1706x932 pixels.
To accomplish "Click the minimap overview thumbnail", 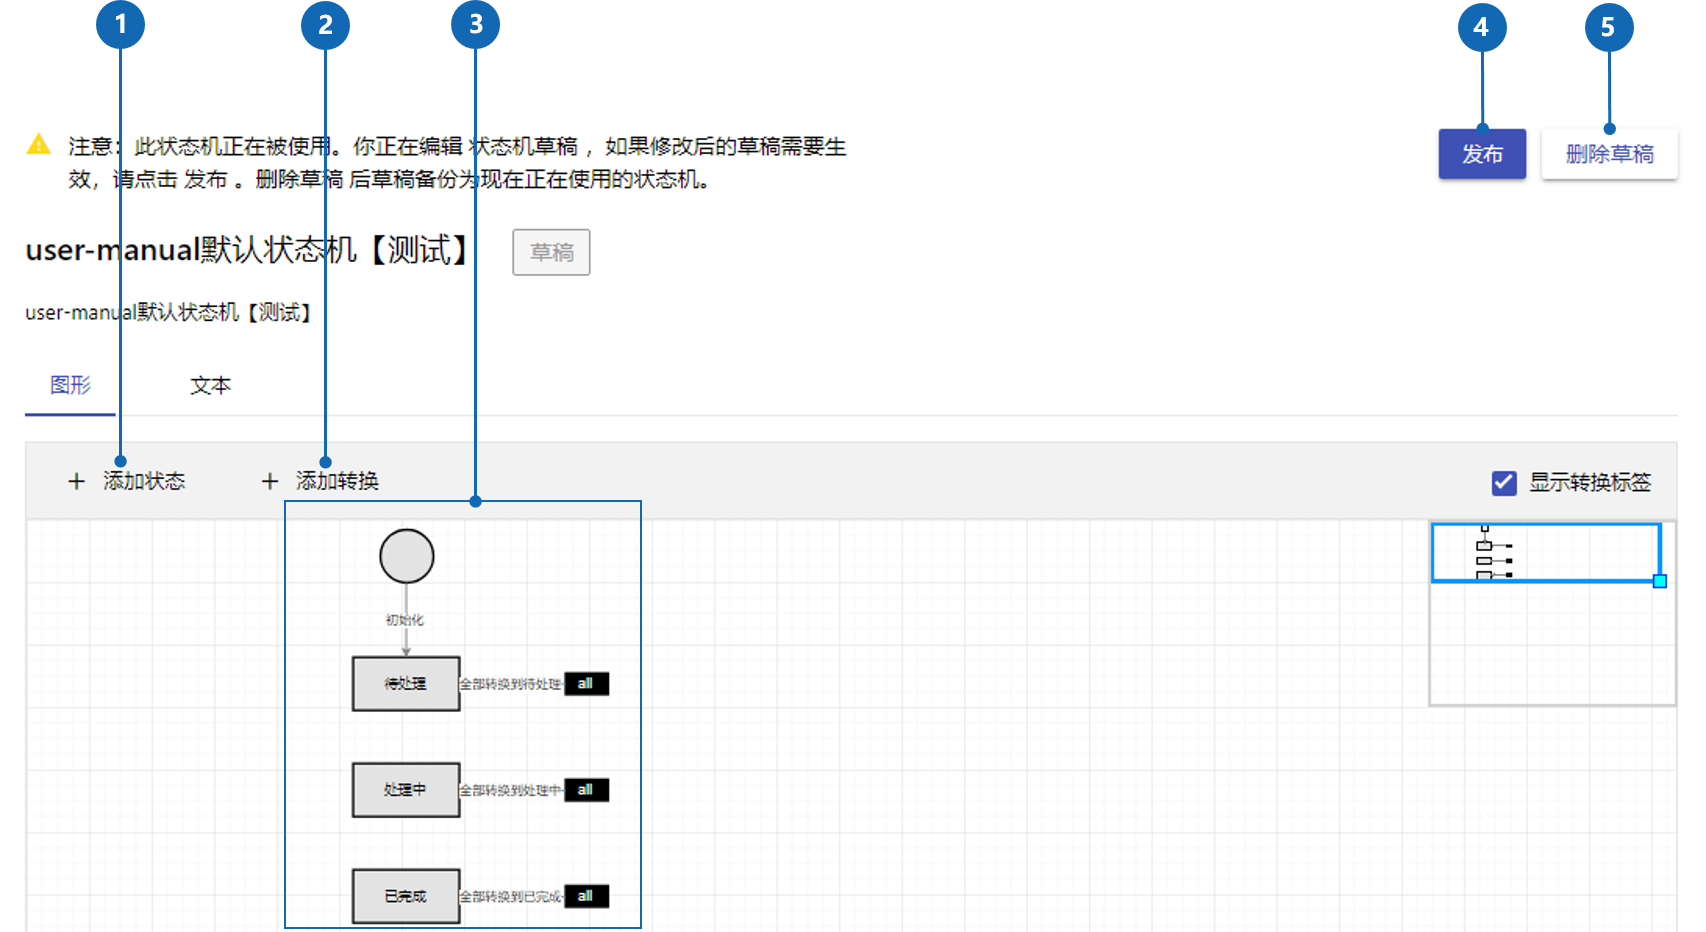I will [1552, 614].
